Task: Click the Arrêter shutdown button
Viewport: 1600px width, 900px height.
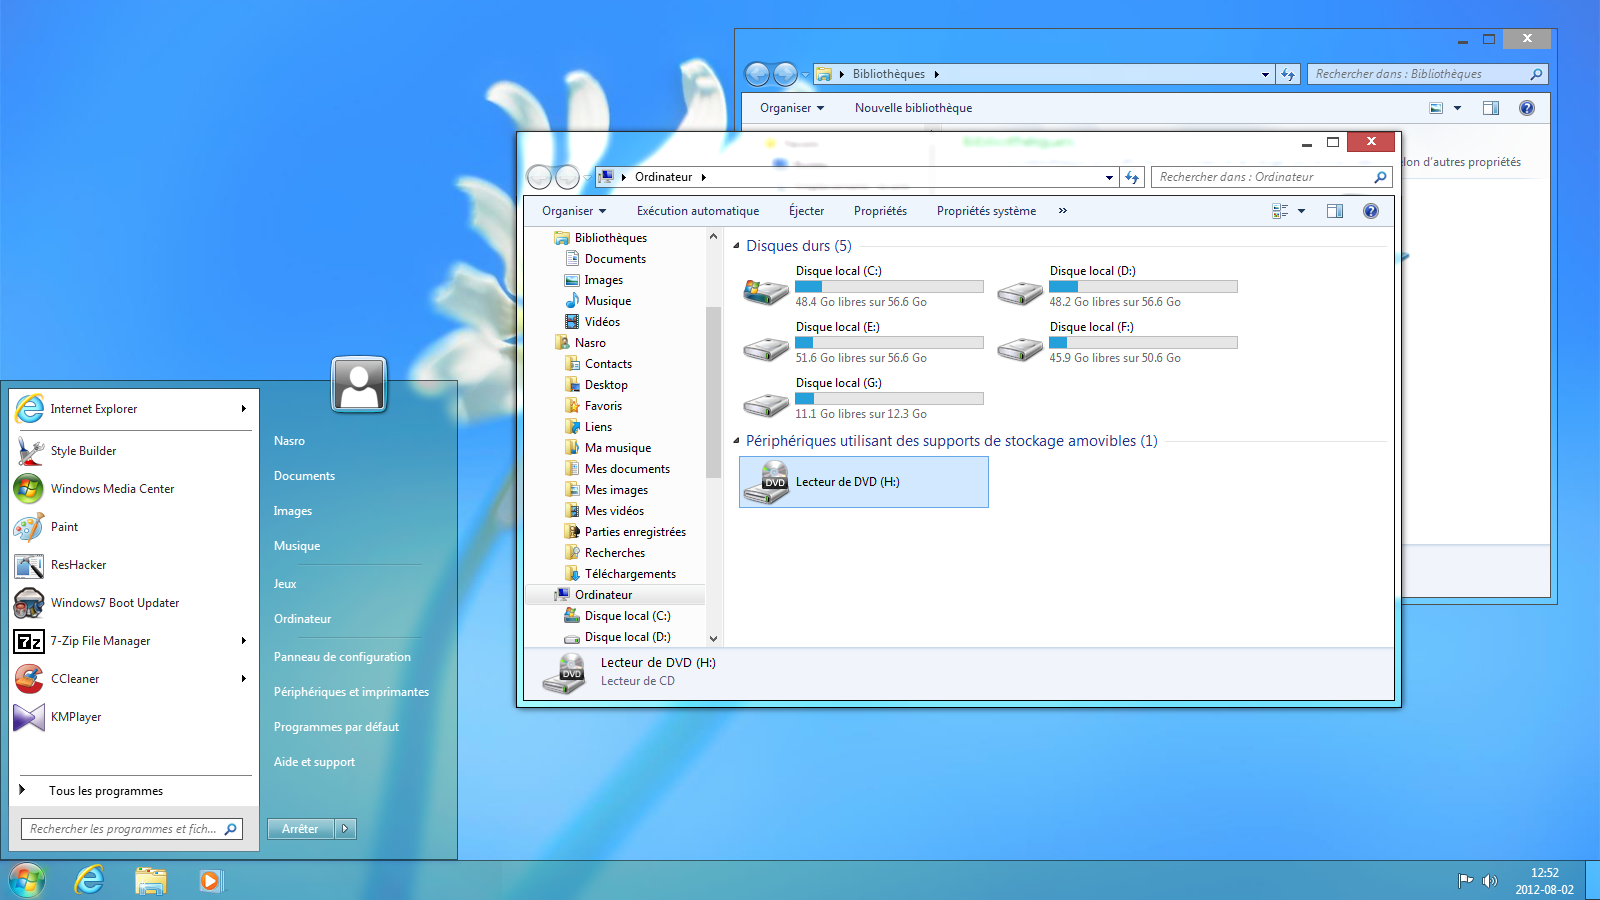Action: click(x=300, y=829)
